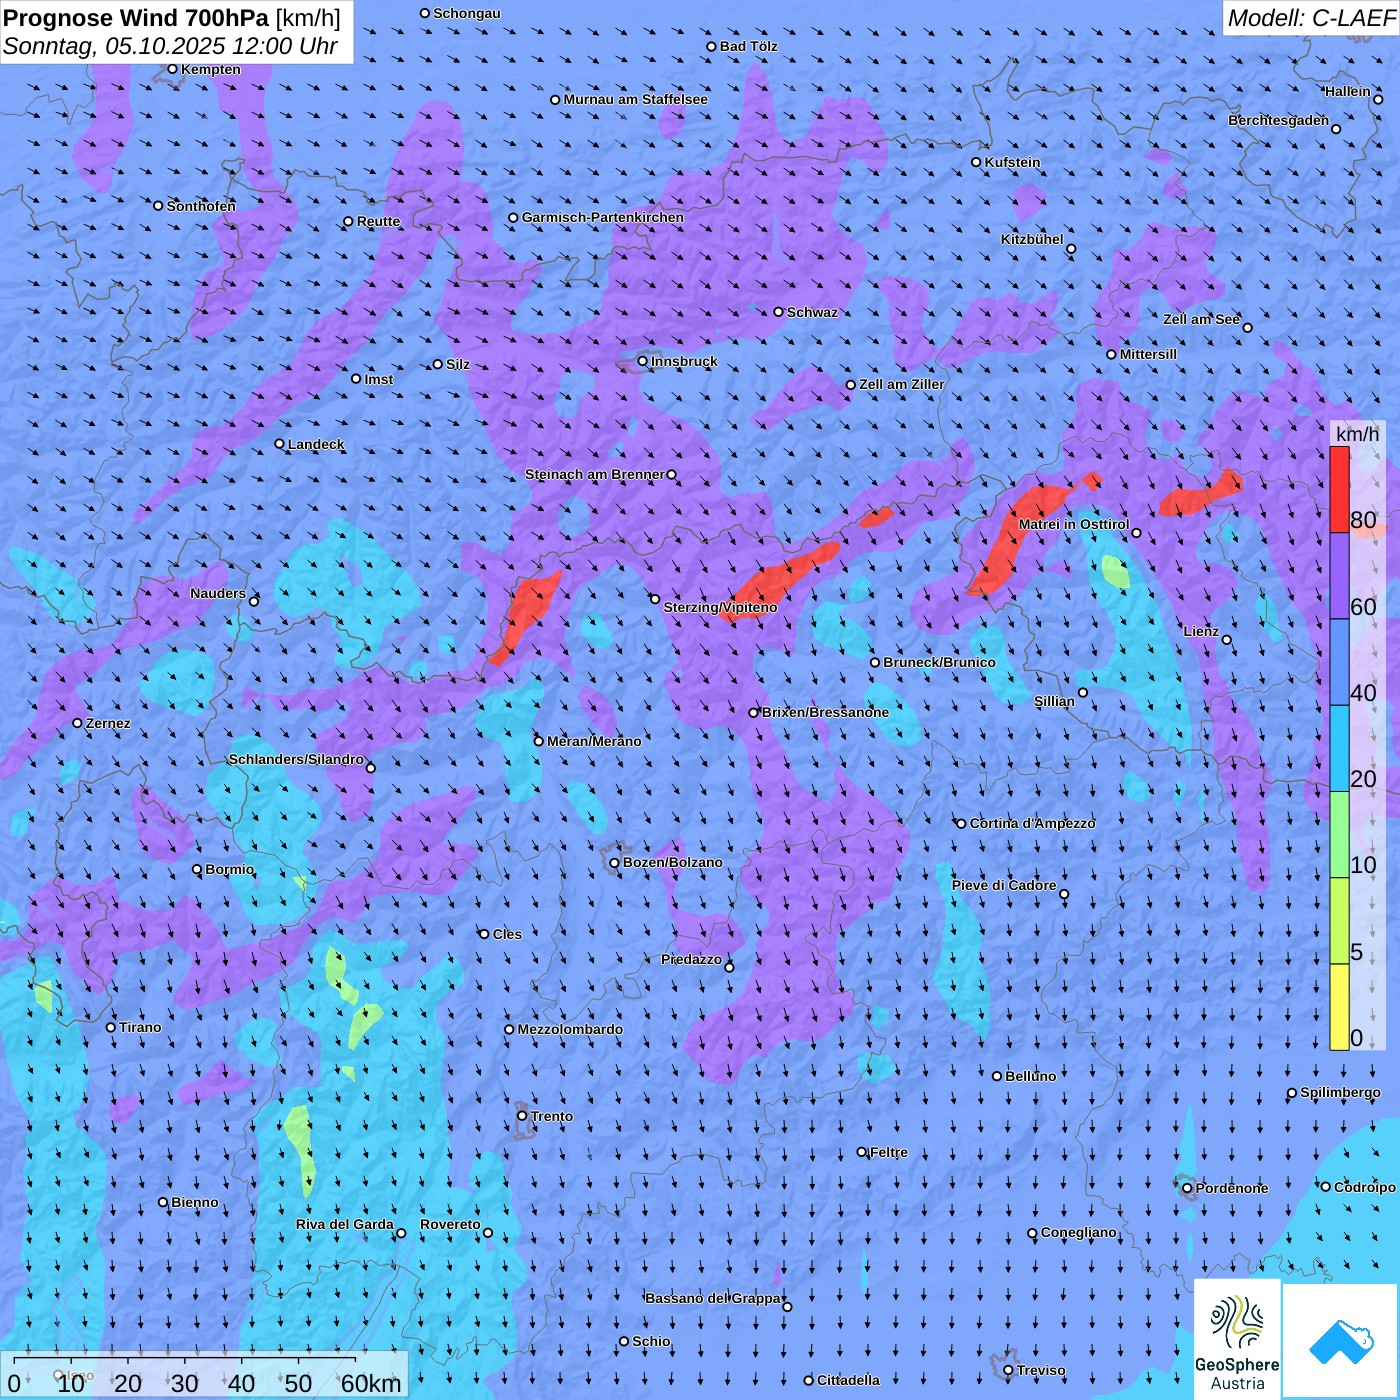
Task: Click the Murnau am Staffelsee label
Action: (635, 99)
